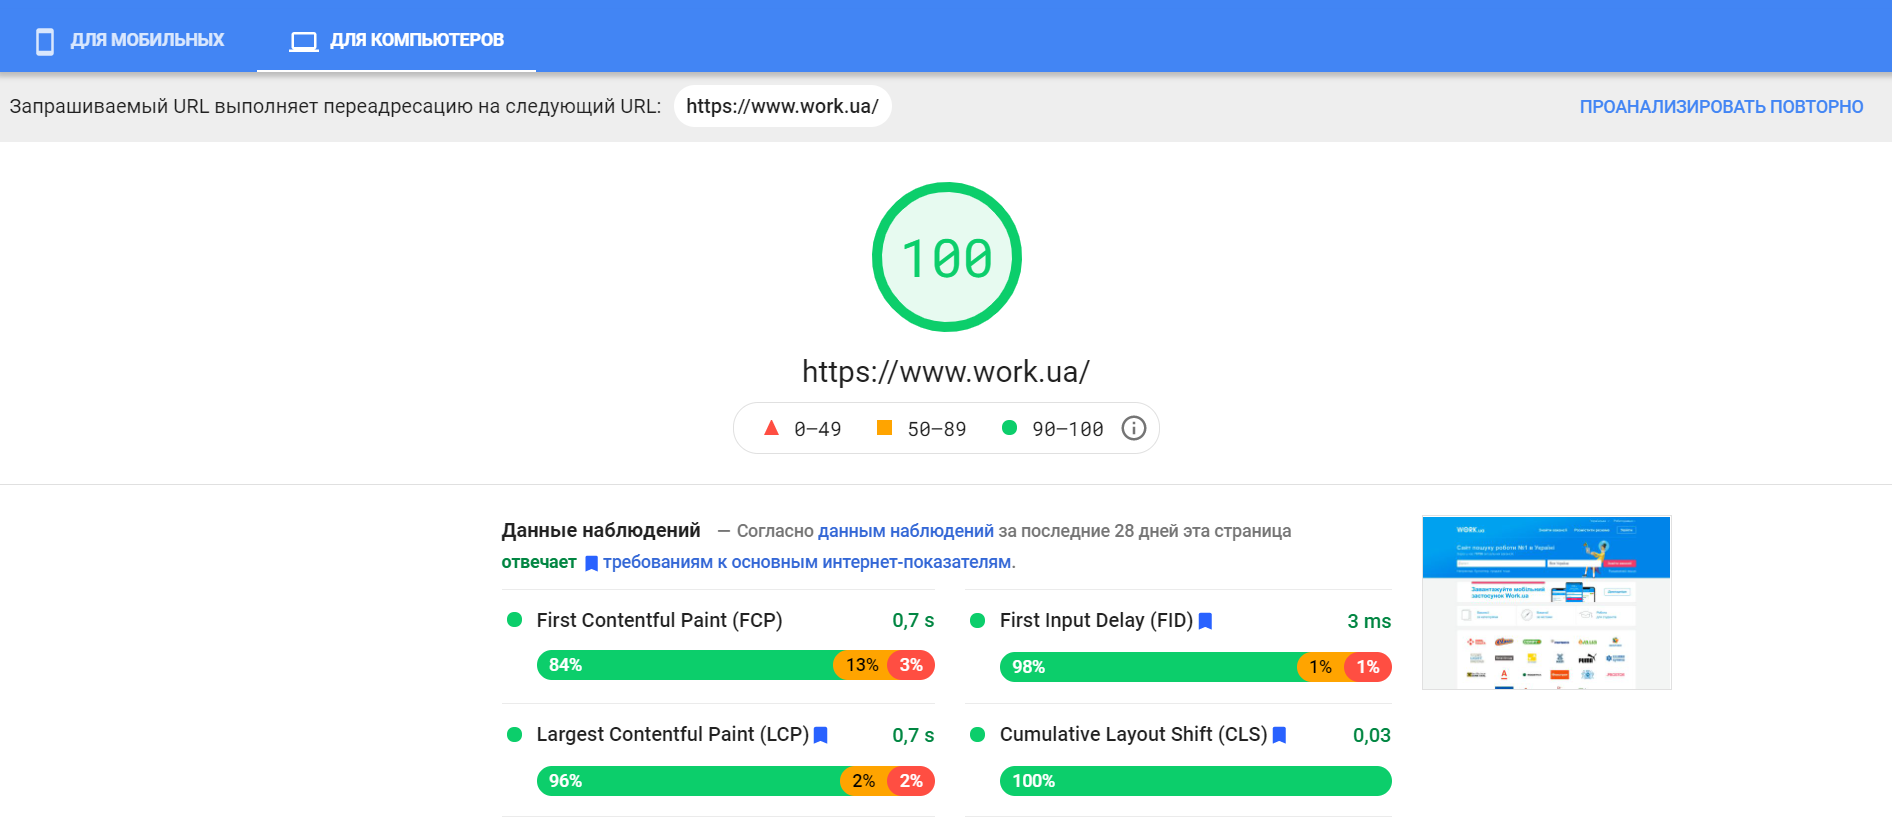Click bookmark icon before требованиям link

click(591, 563)
